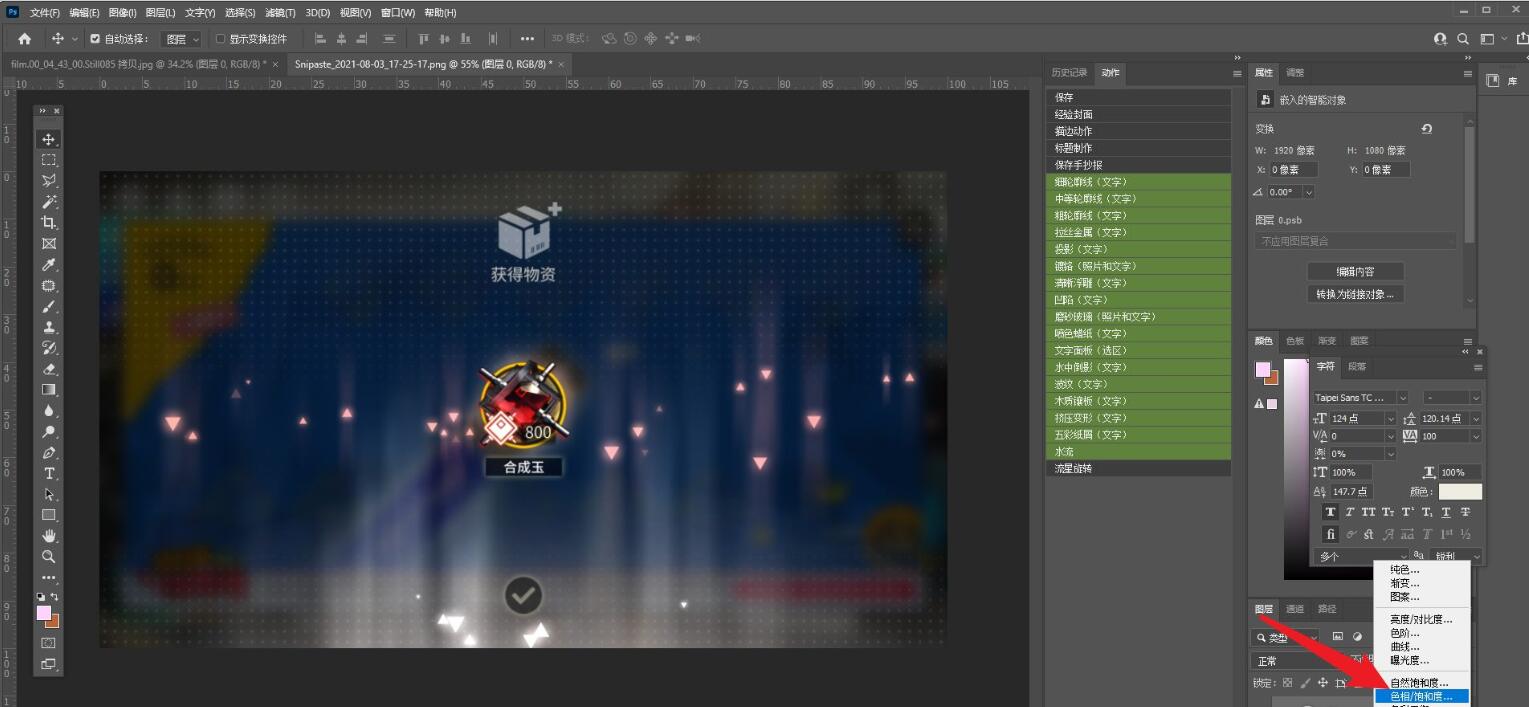Toggle Small Caps text style
This screenshot has height=707, width=1529.
click(1388, 512)
